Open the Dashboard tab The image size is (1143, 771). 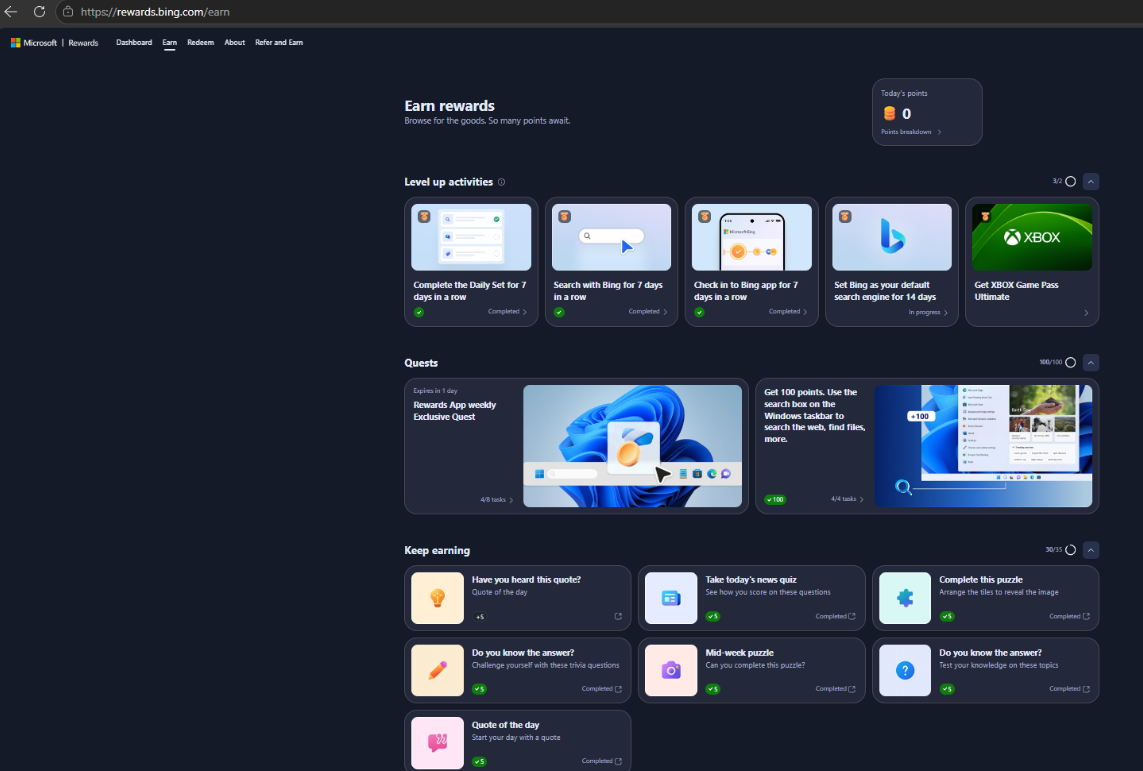(134, 43)
